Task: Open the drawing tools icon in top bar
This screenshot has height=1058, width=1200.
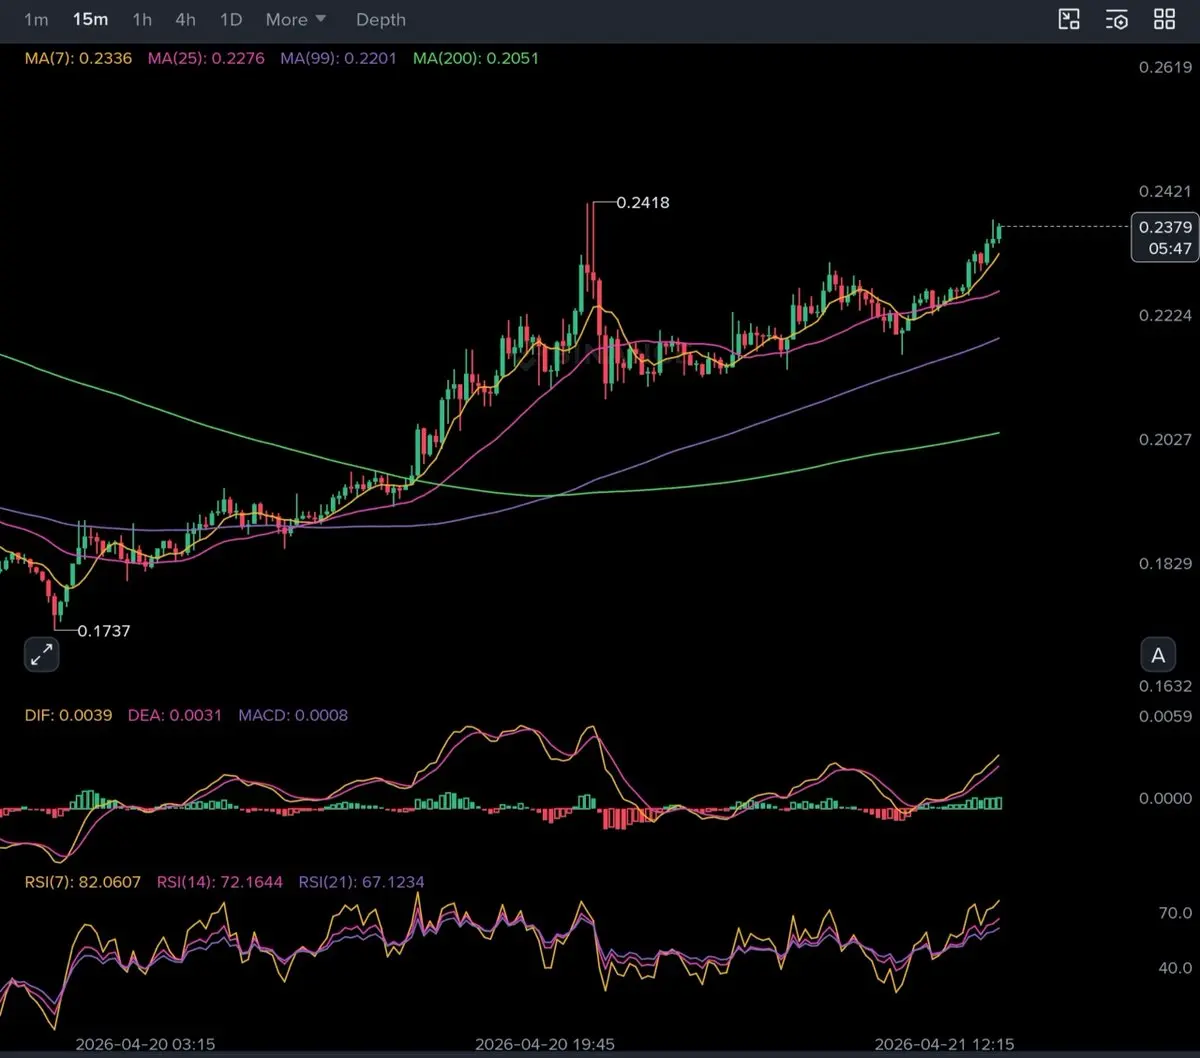Action: click(1069, 19)
